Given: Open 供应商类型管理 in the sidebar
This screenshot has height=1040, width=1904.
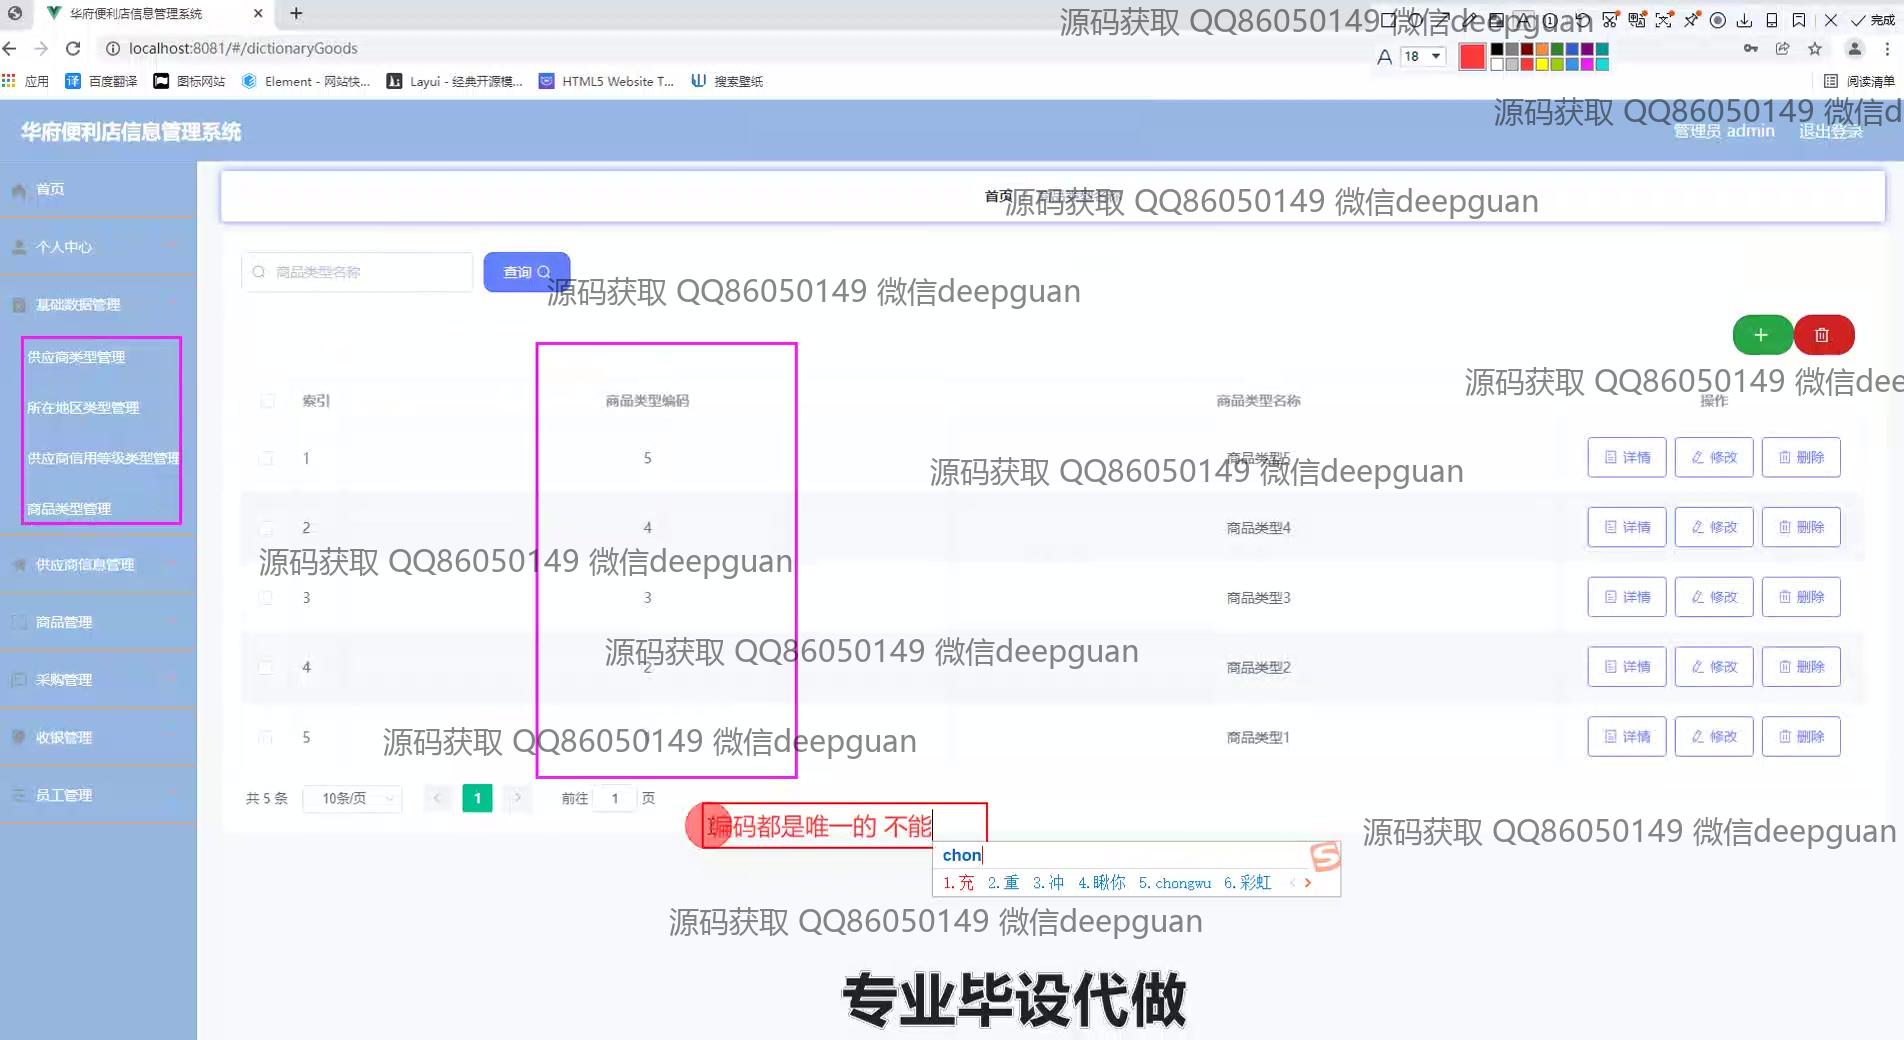Looking at the screenshot, I should (76, 357).
